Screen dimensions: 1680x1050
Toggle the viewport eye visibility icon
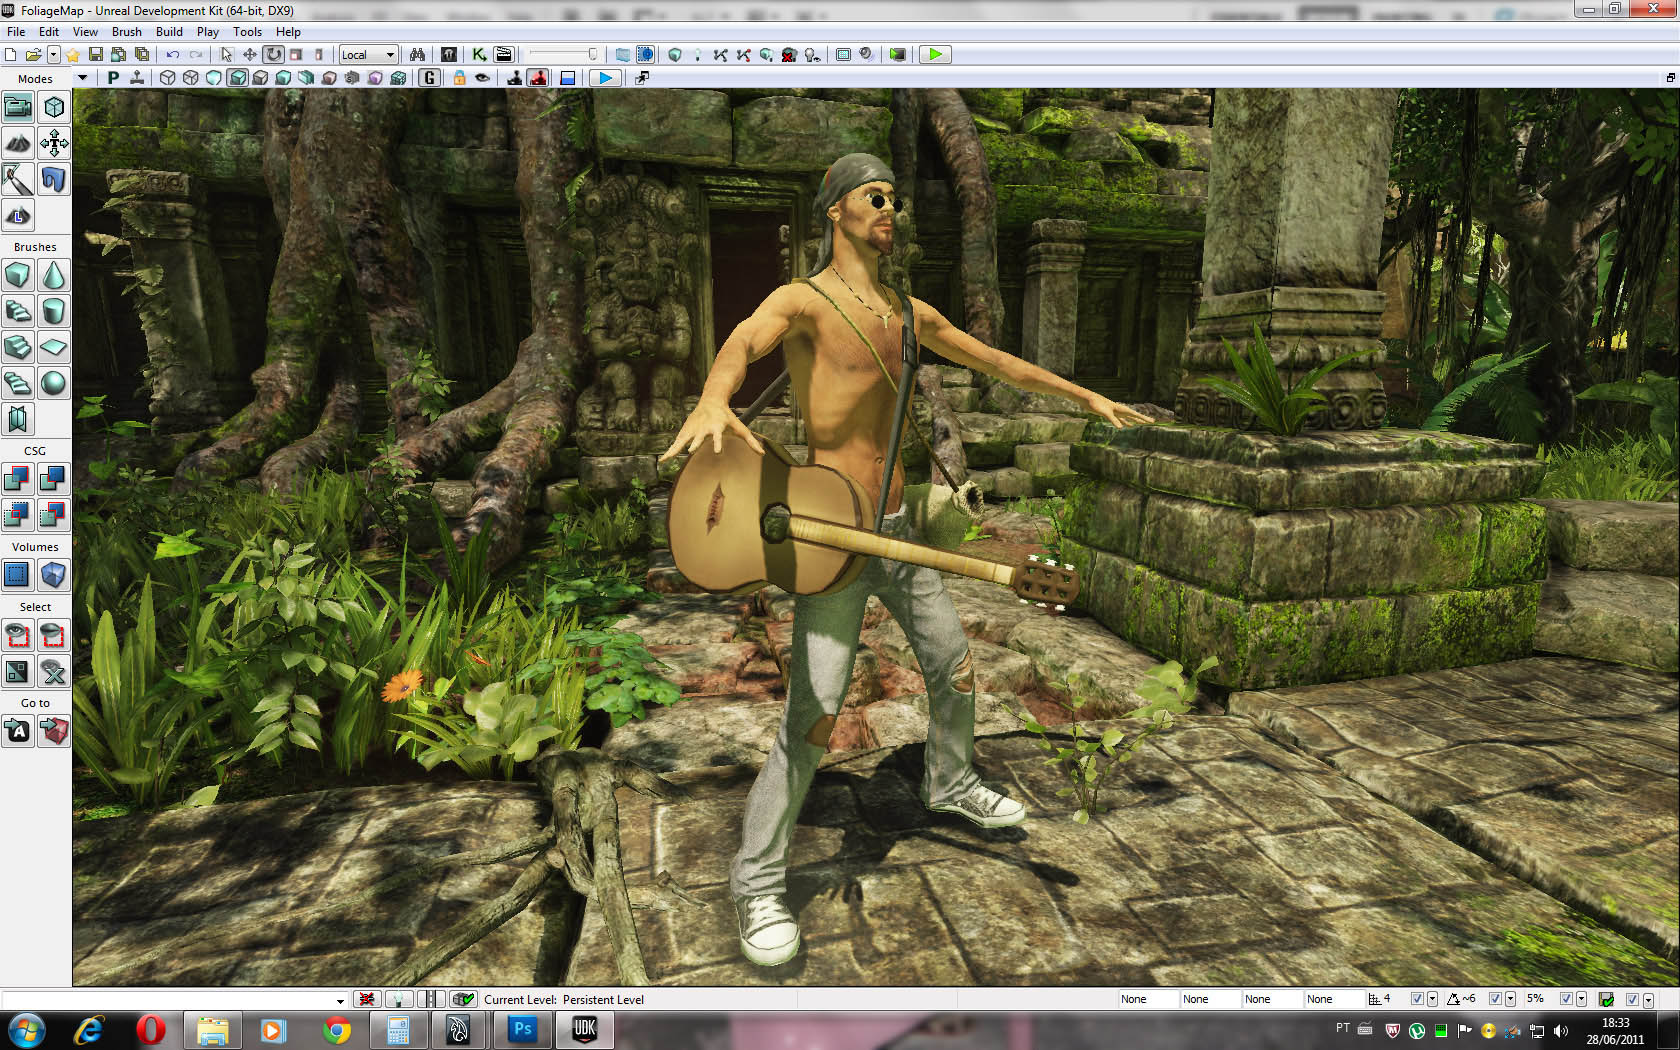coord(482,78)
